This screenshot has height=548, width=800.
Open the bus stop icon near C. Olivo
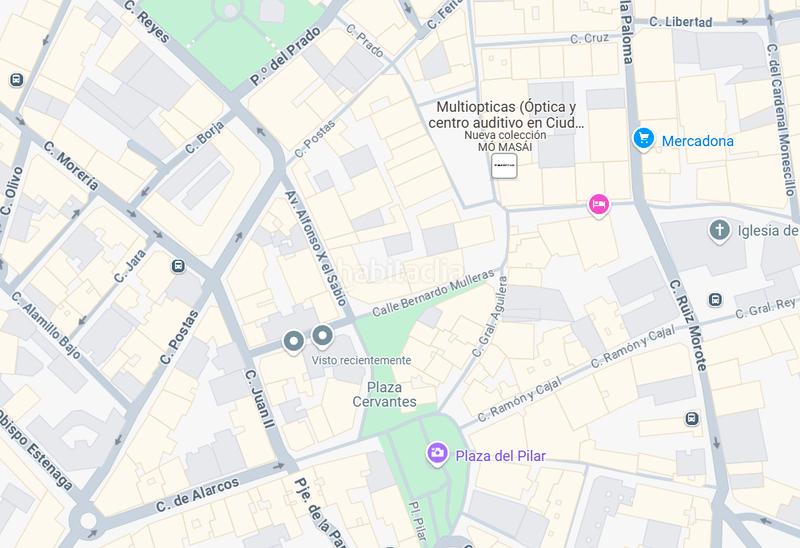pyautogui.click(x=16, y=80)
